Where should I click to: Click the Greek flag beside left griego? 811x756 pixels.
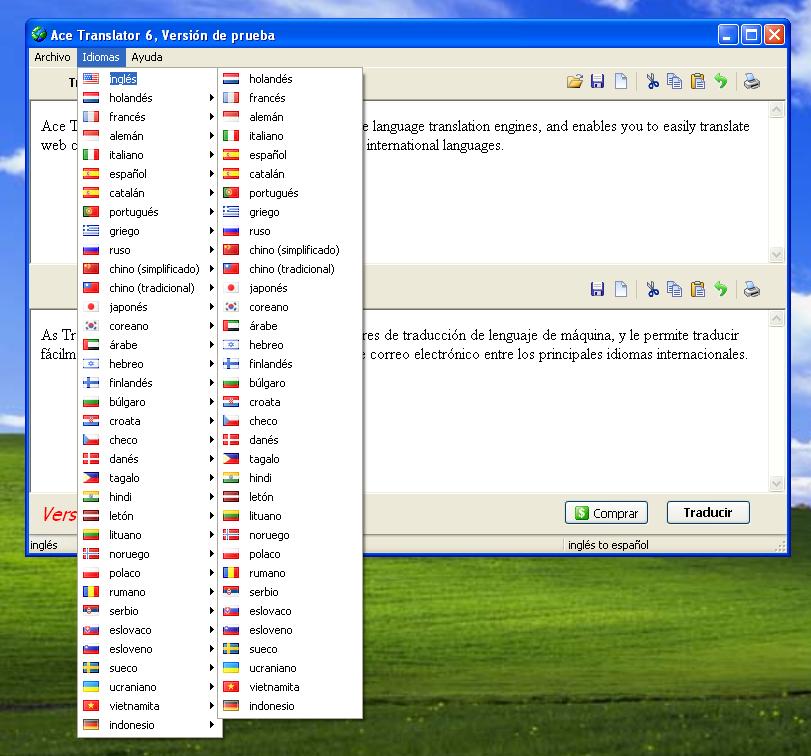pyautogui.click(x=91, y=231)
